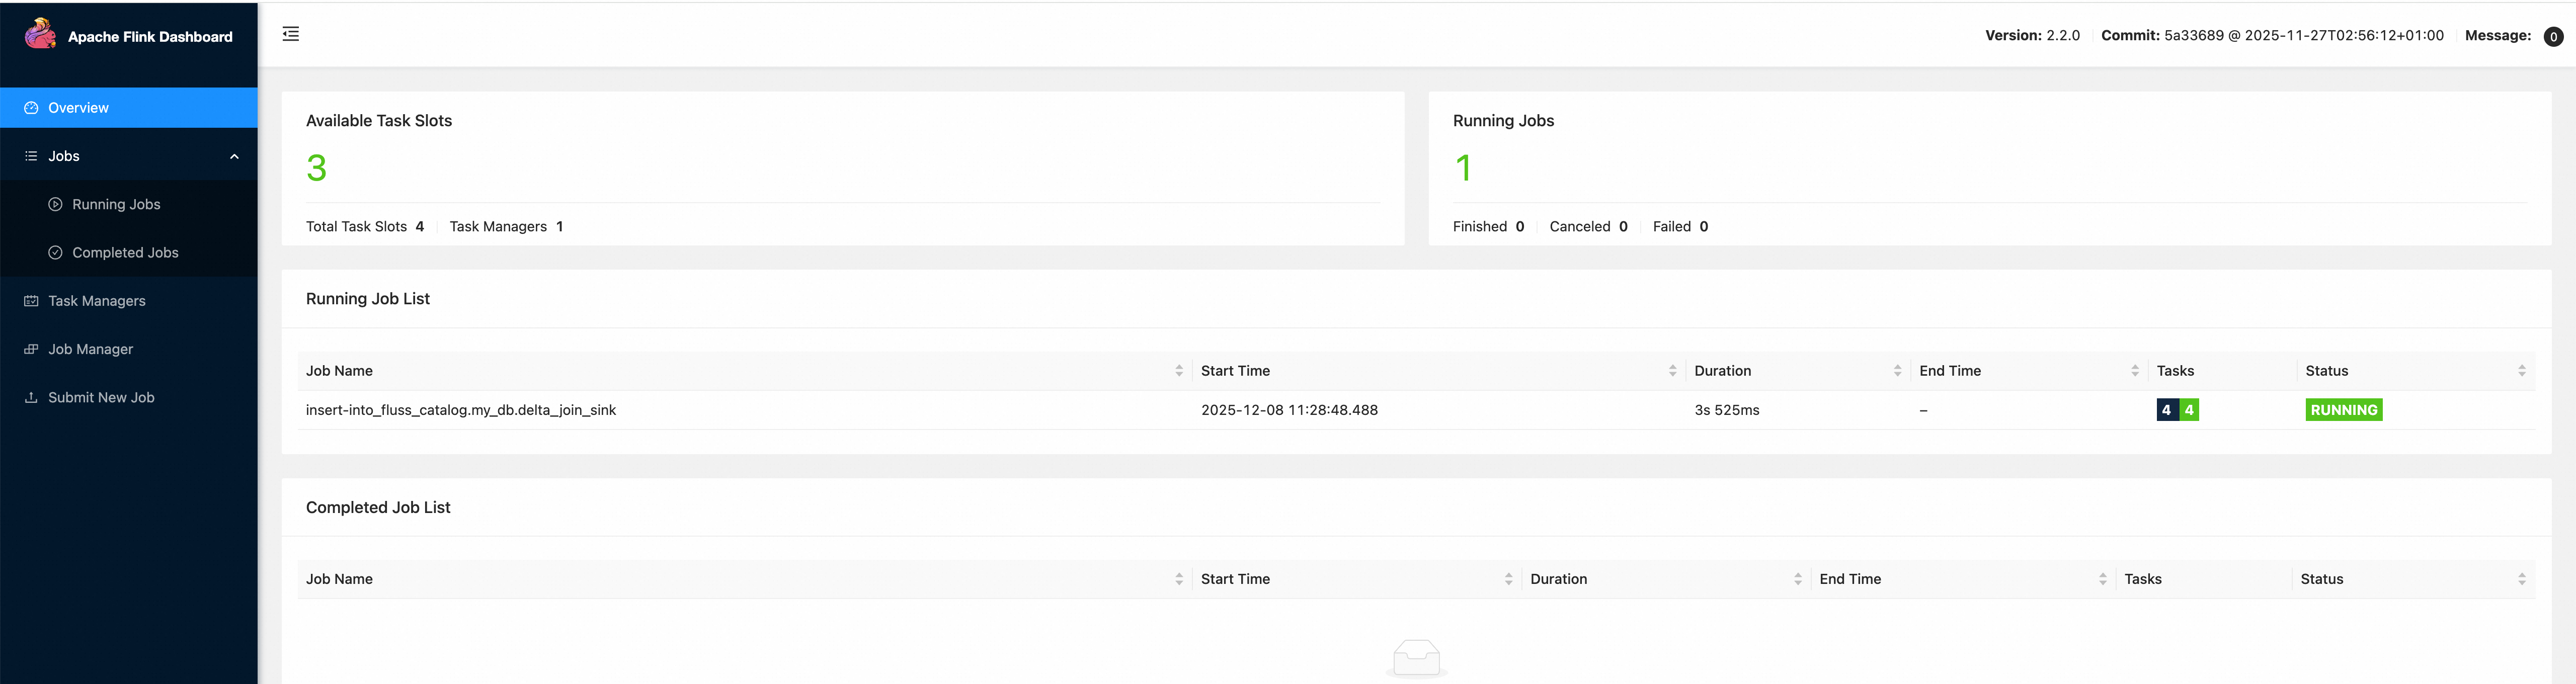Click the Apache Flink squirrel logo
This screenshot has height=684, width=2576.
point(40,34)
